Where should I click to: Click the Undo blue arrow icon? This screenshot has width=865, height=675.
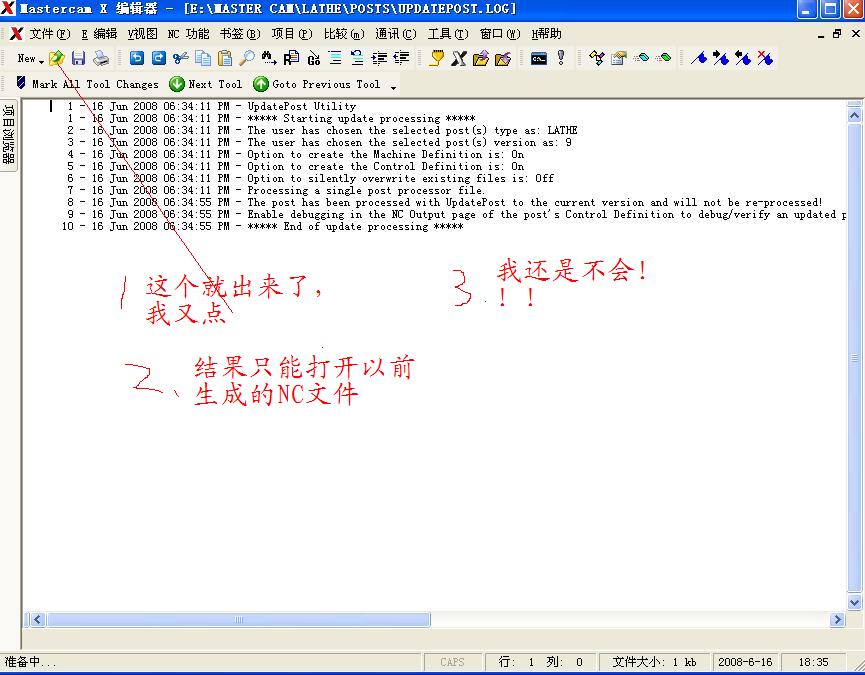pos(136,58)
